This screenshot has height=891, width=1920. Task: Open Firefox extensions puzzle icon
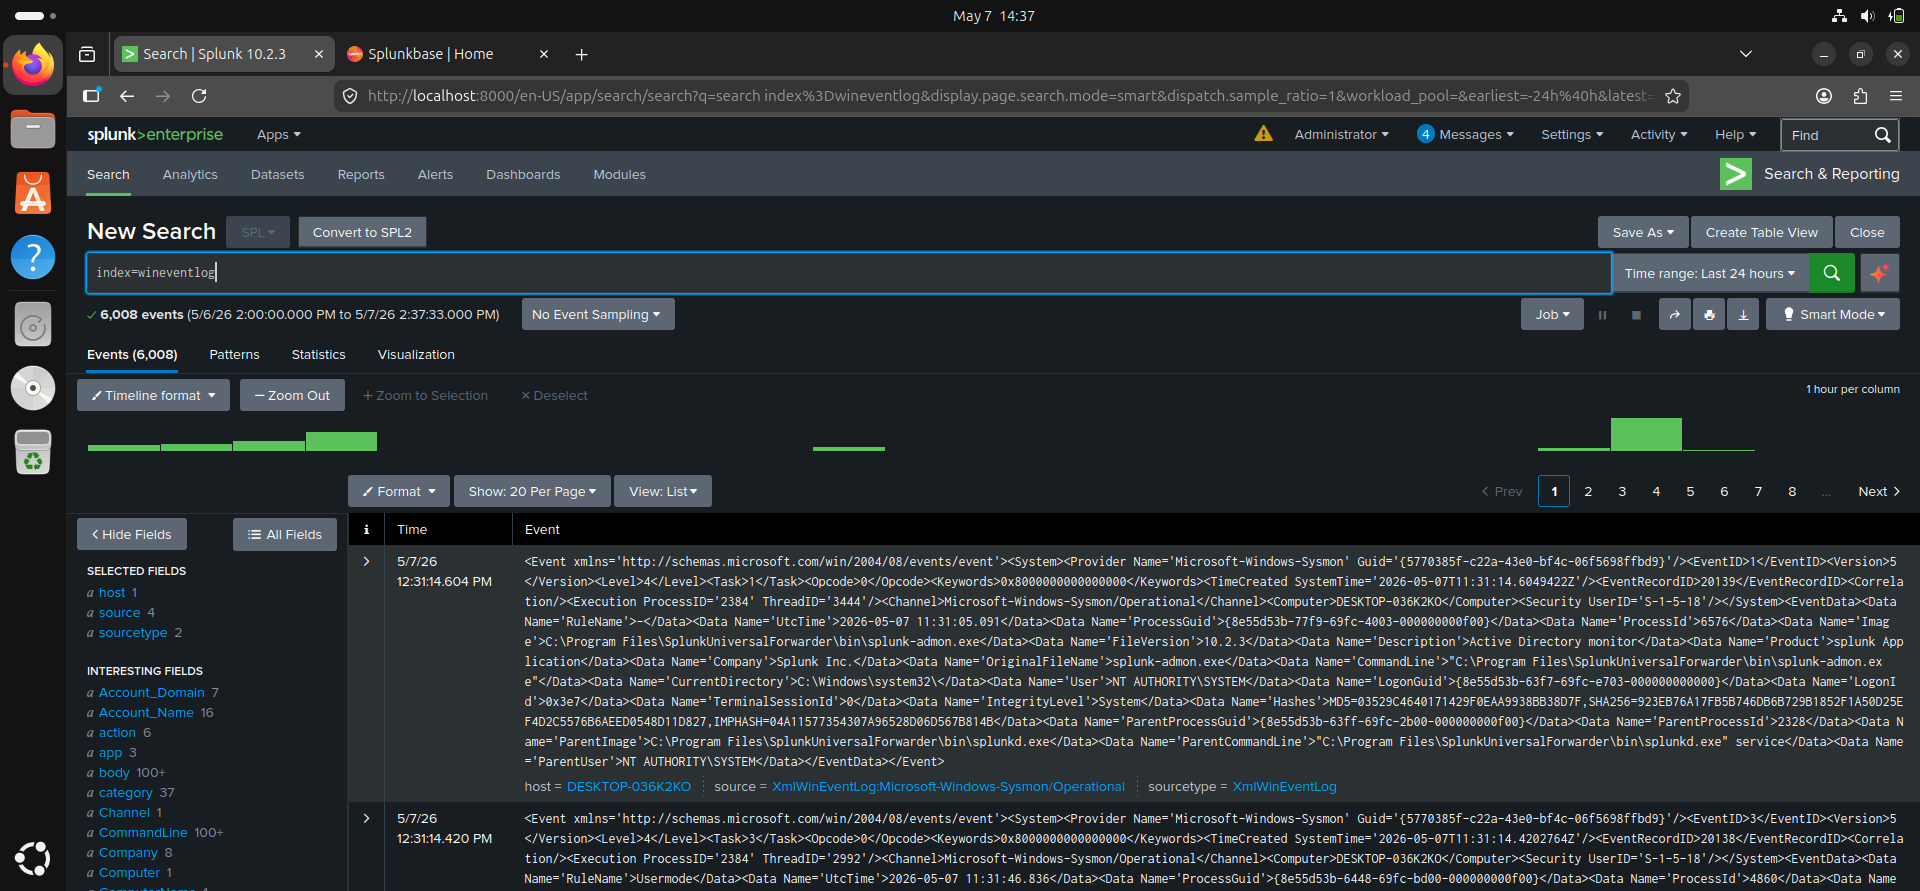(1860, 96)
